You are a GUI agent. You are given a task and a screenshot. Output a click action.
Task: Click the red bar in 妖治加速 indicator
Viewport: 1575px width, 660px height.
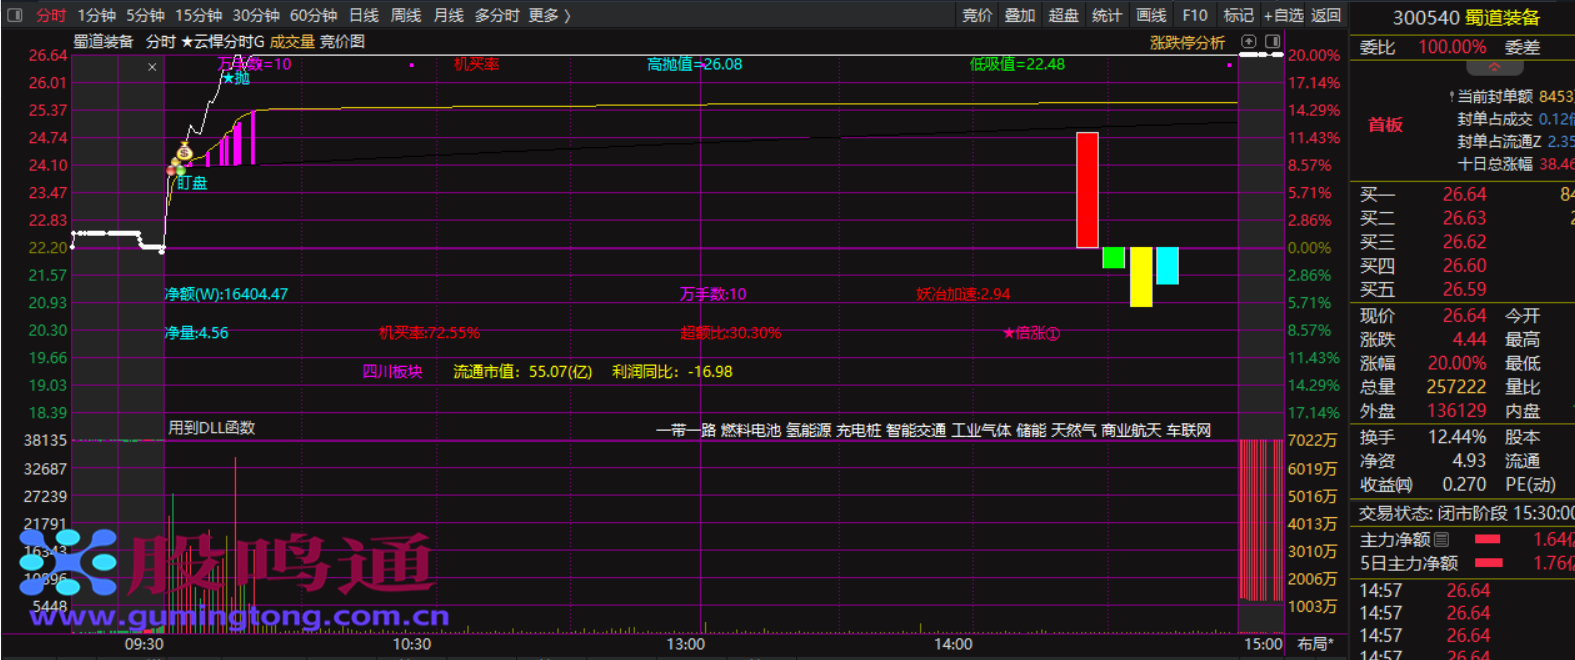click(1087, 190)
